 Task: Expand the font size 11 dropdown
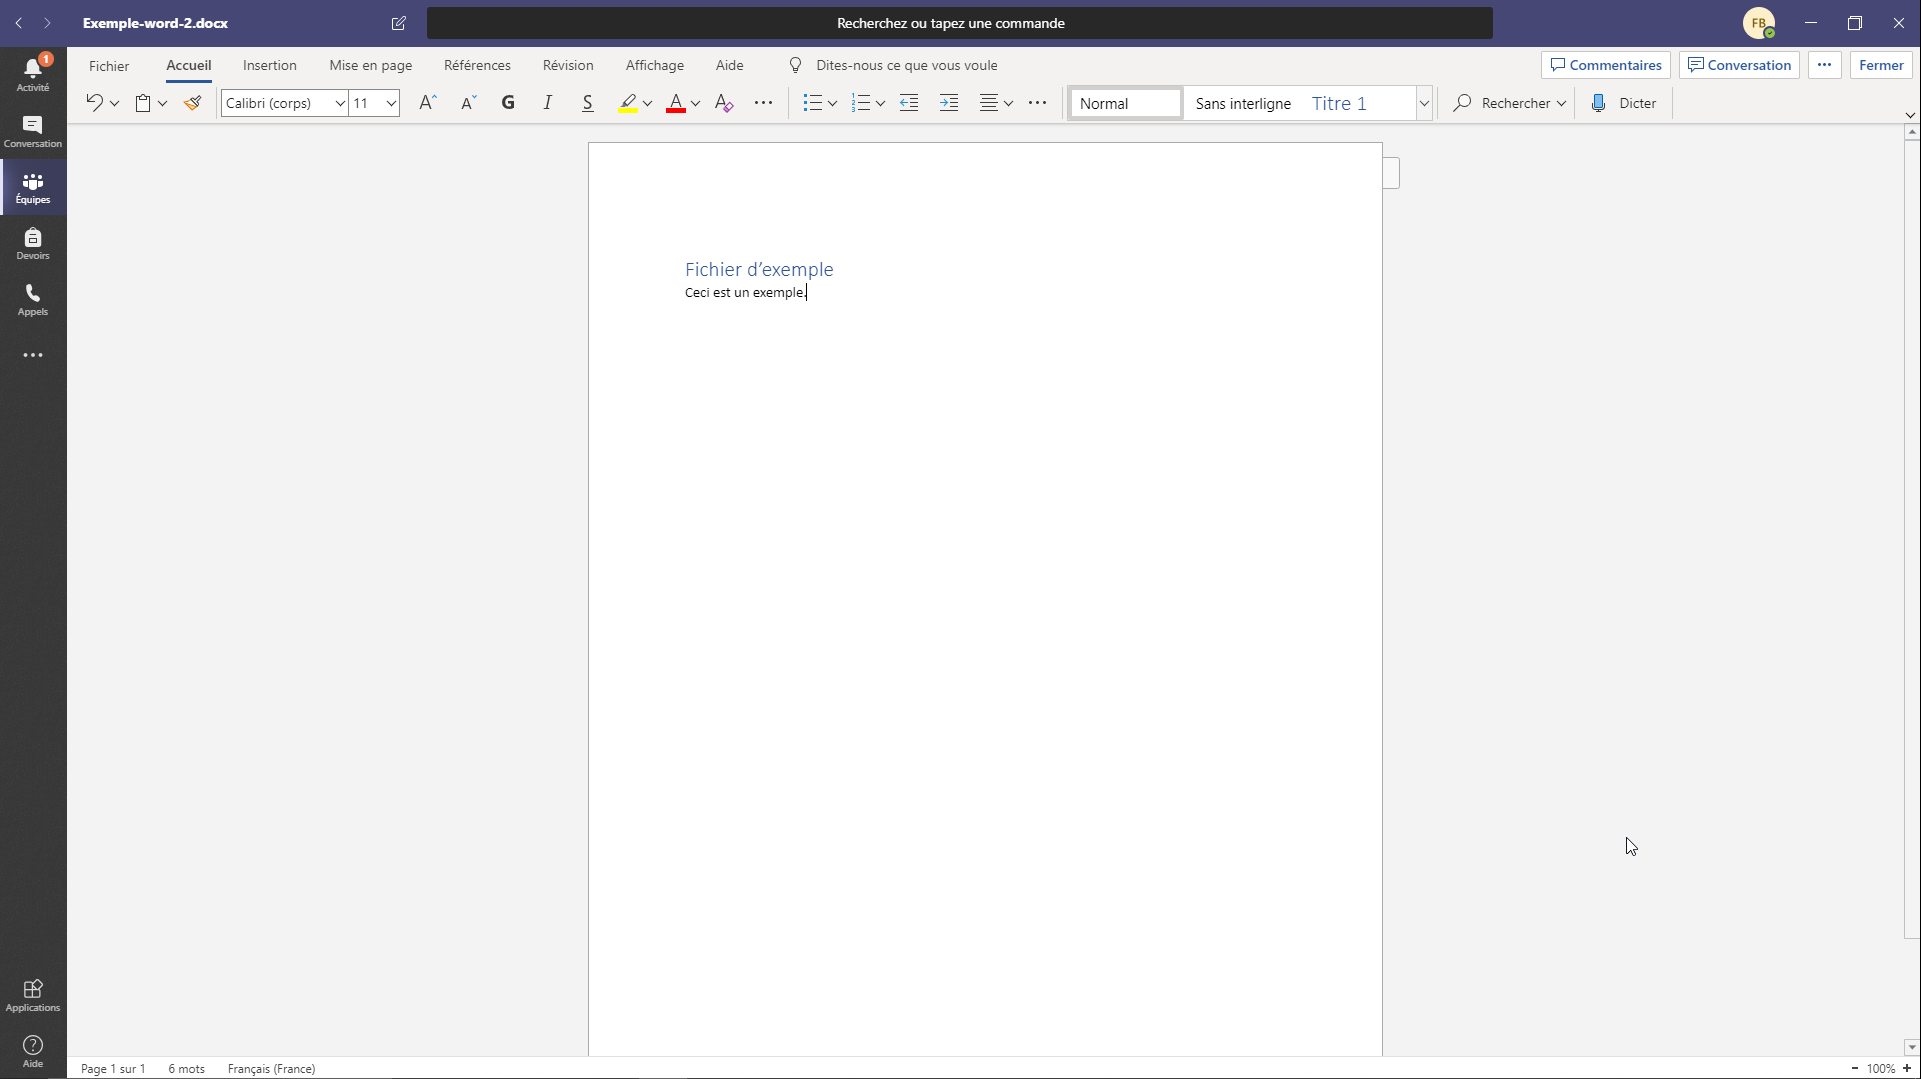pyautogui.click(x=391, y=103)
